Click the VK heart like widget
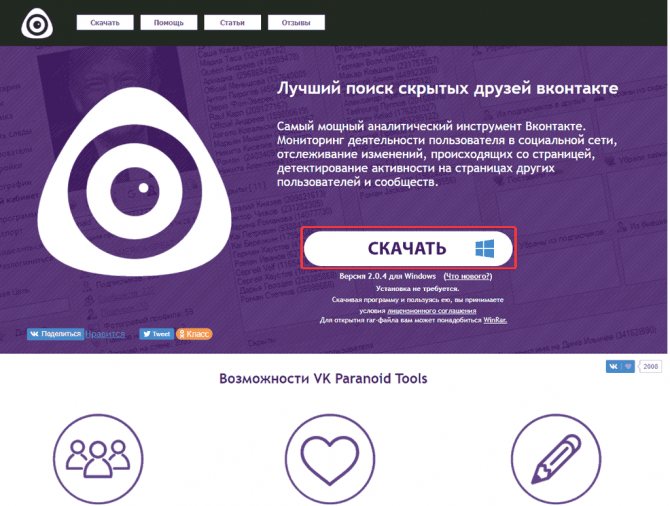670x506 pixels. pyautogui.click(x=620, y=366)
